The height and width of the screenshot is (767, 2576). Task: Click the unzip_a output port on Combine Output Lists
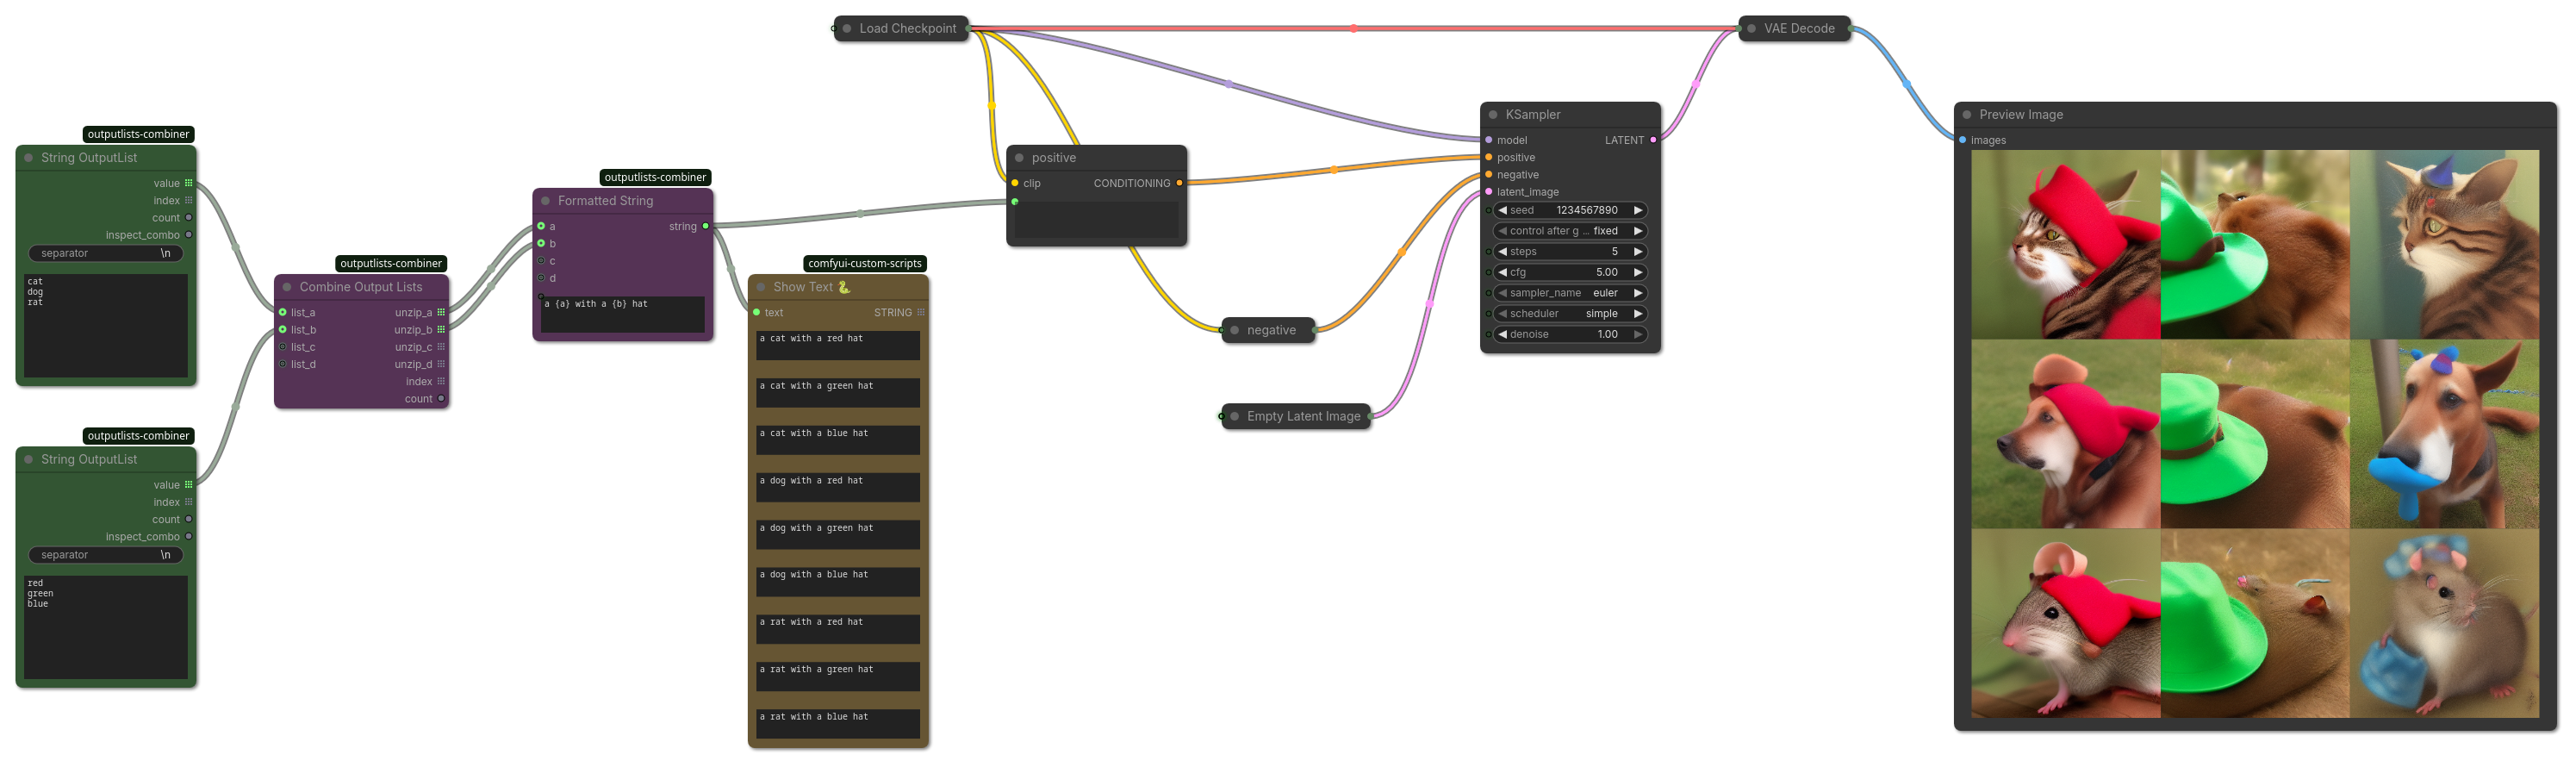pyautogui.click(x=441, y=312)
